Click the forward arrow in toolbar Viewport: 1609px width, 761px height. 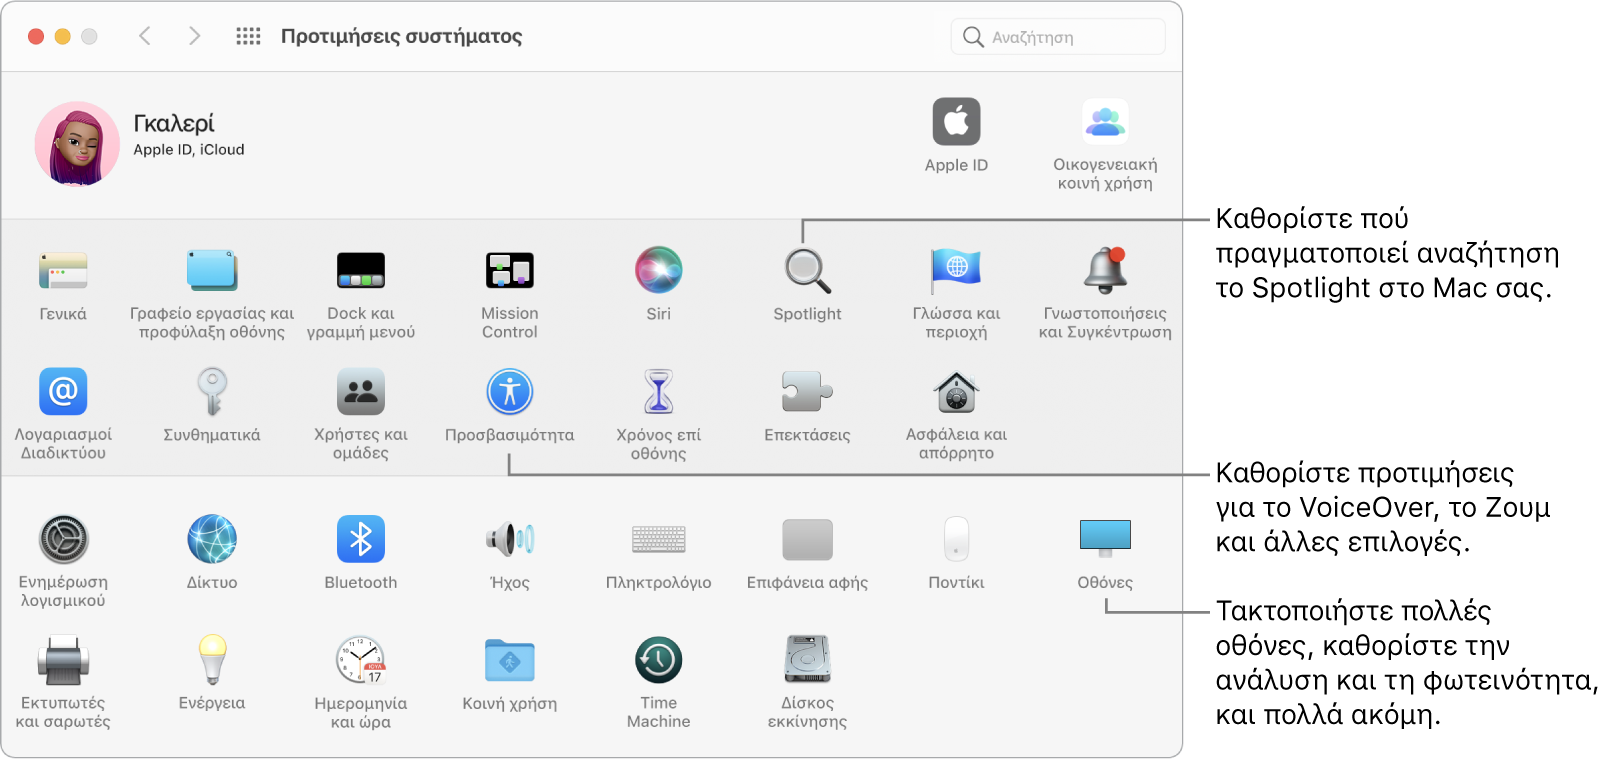pyautogui.click(x=194, y=36)
